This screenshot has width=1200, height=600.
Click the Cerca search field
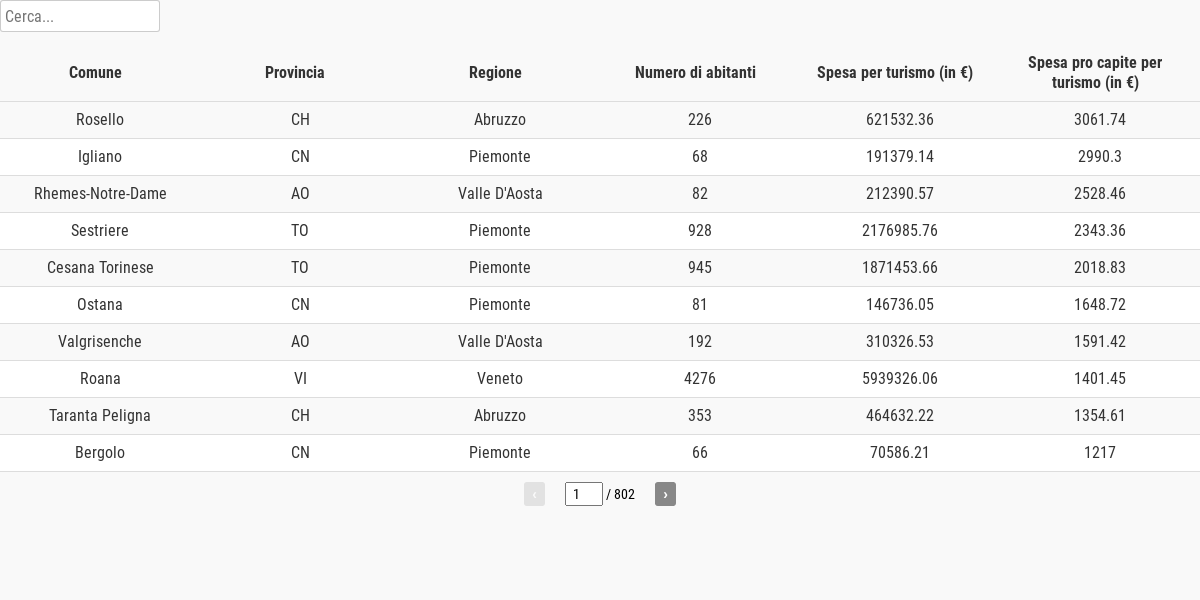coord(80,16)
